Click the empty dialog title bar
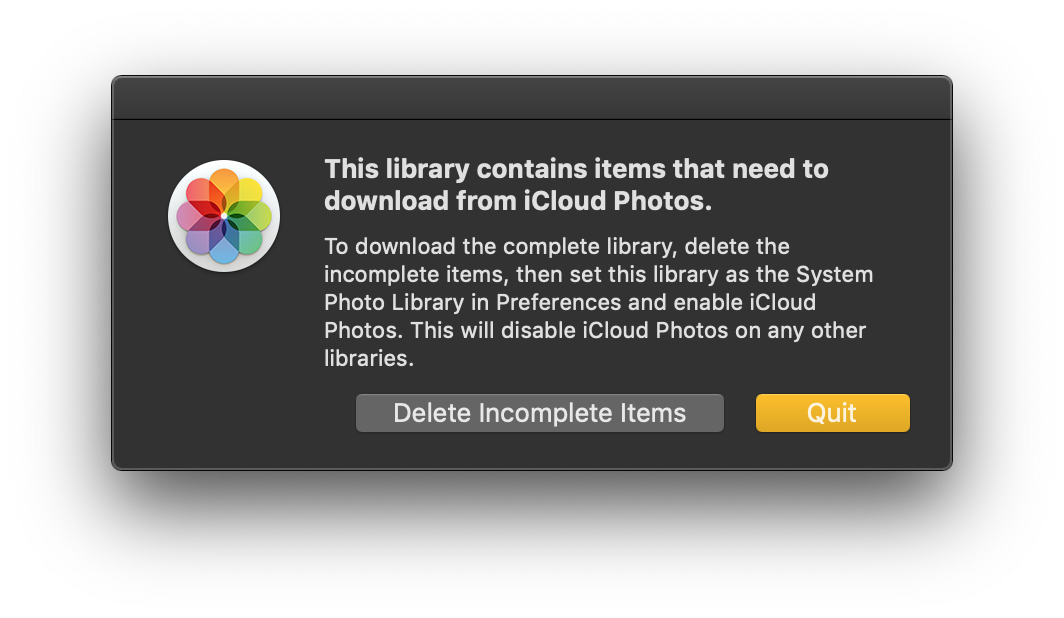This screenshot has width=1064, height=618. point(531,99)
